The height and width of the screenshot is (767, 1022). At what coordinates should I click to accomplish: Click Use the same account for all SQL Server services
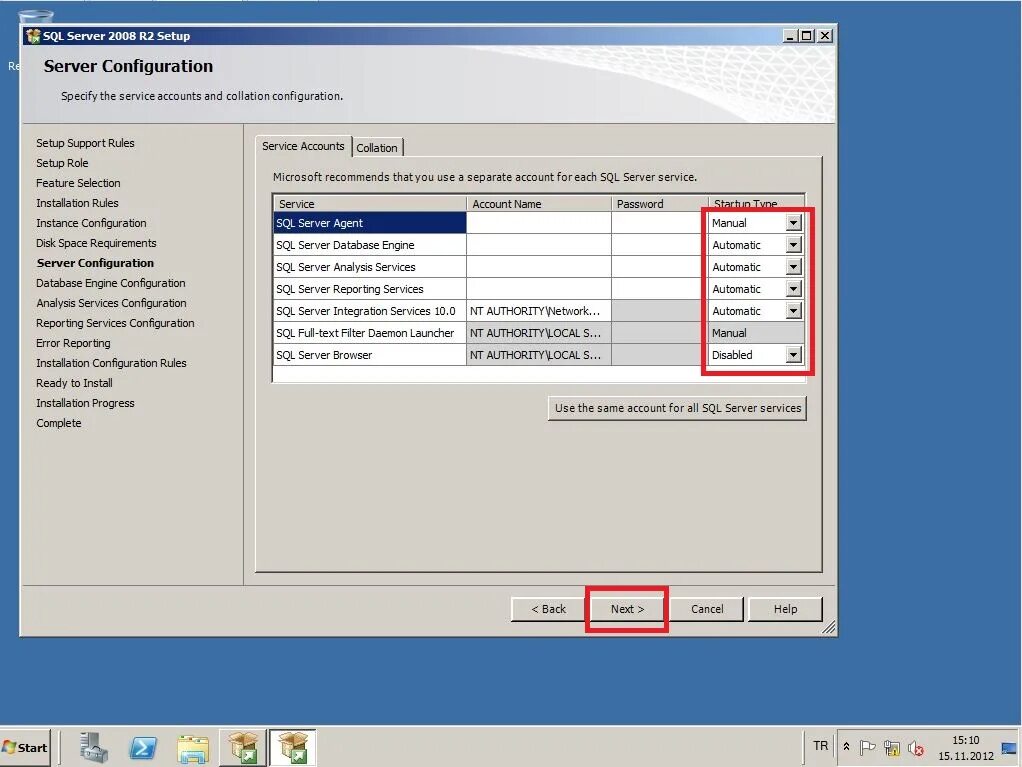[x=677, y=408]
